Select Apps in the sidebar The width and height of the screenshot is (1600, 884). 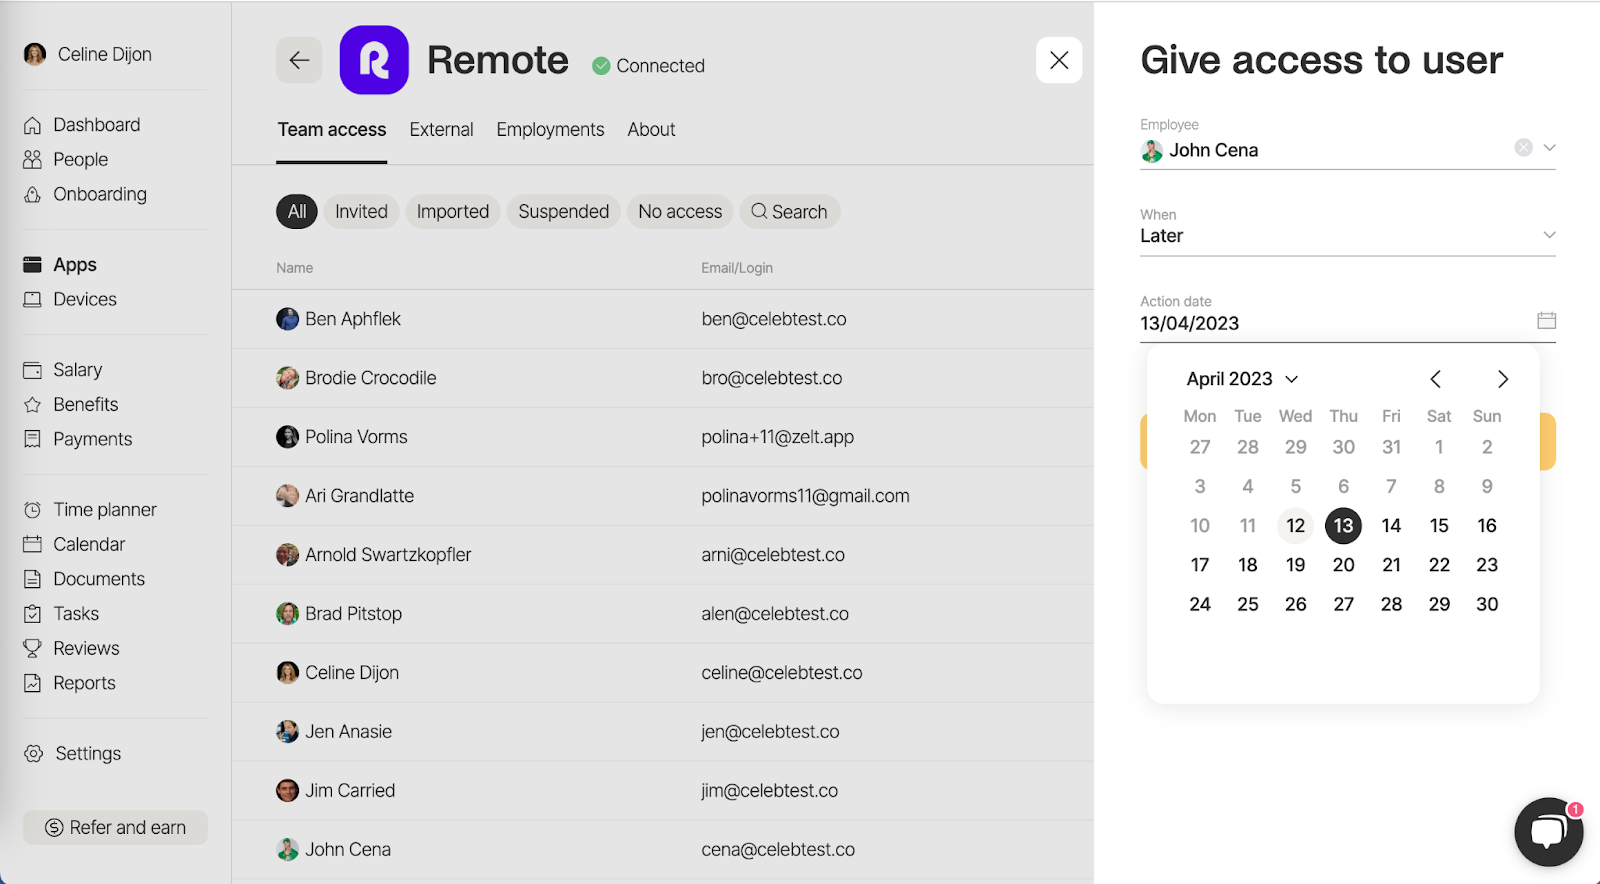coord(60,265)
